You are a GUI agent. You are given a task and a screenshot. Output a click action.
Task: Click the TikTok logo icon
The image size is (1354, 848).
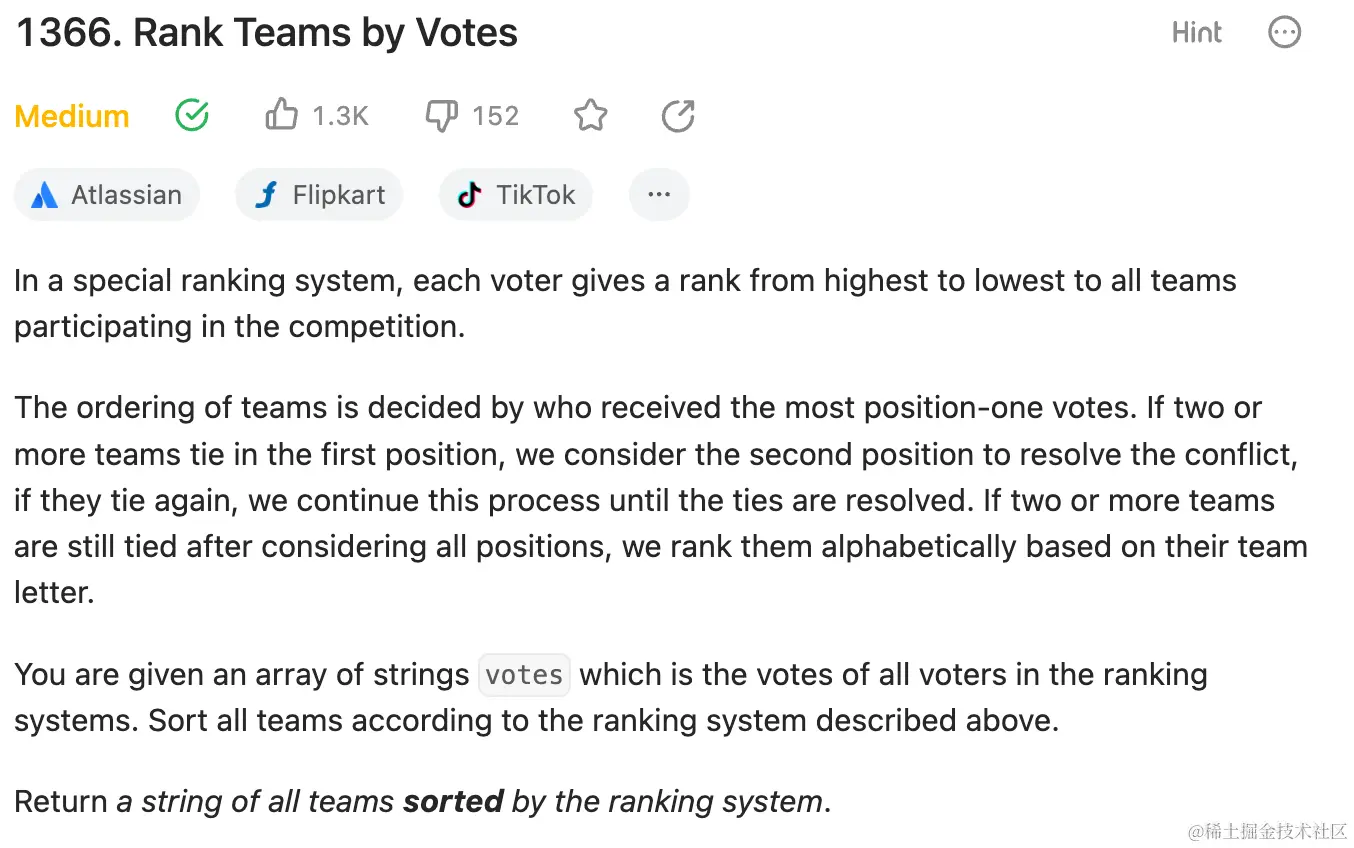(470, 195)
